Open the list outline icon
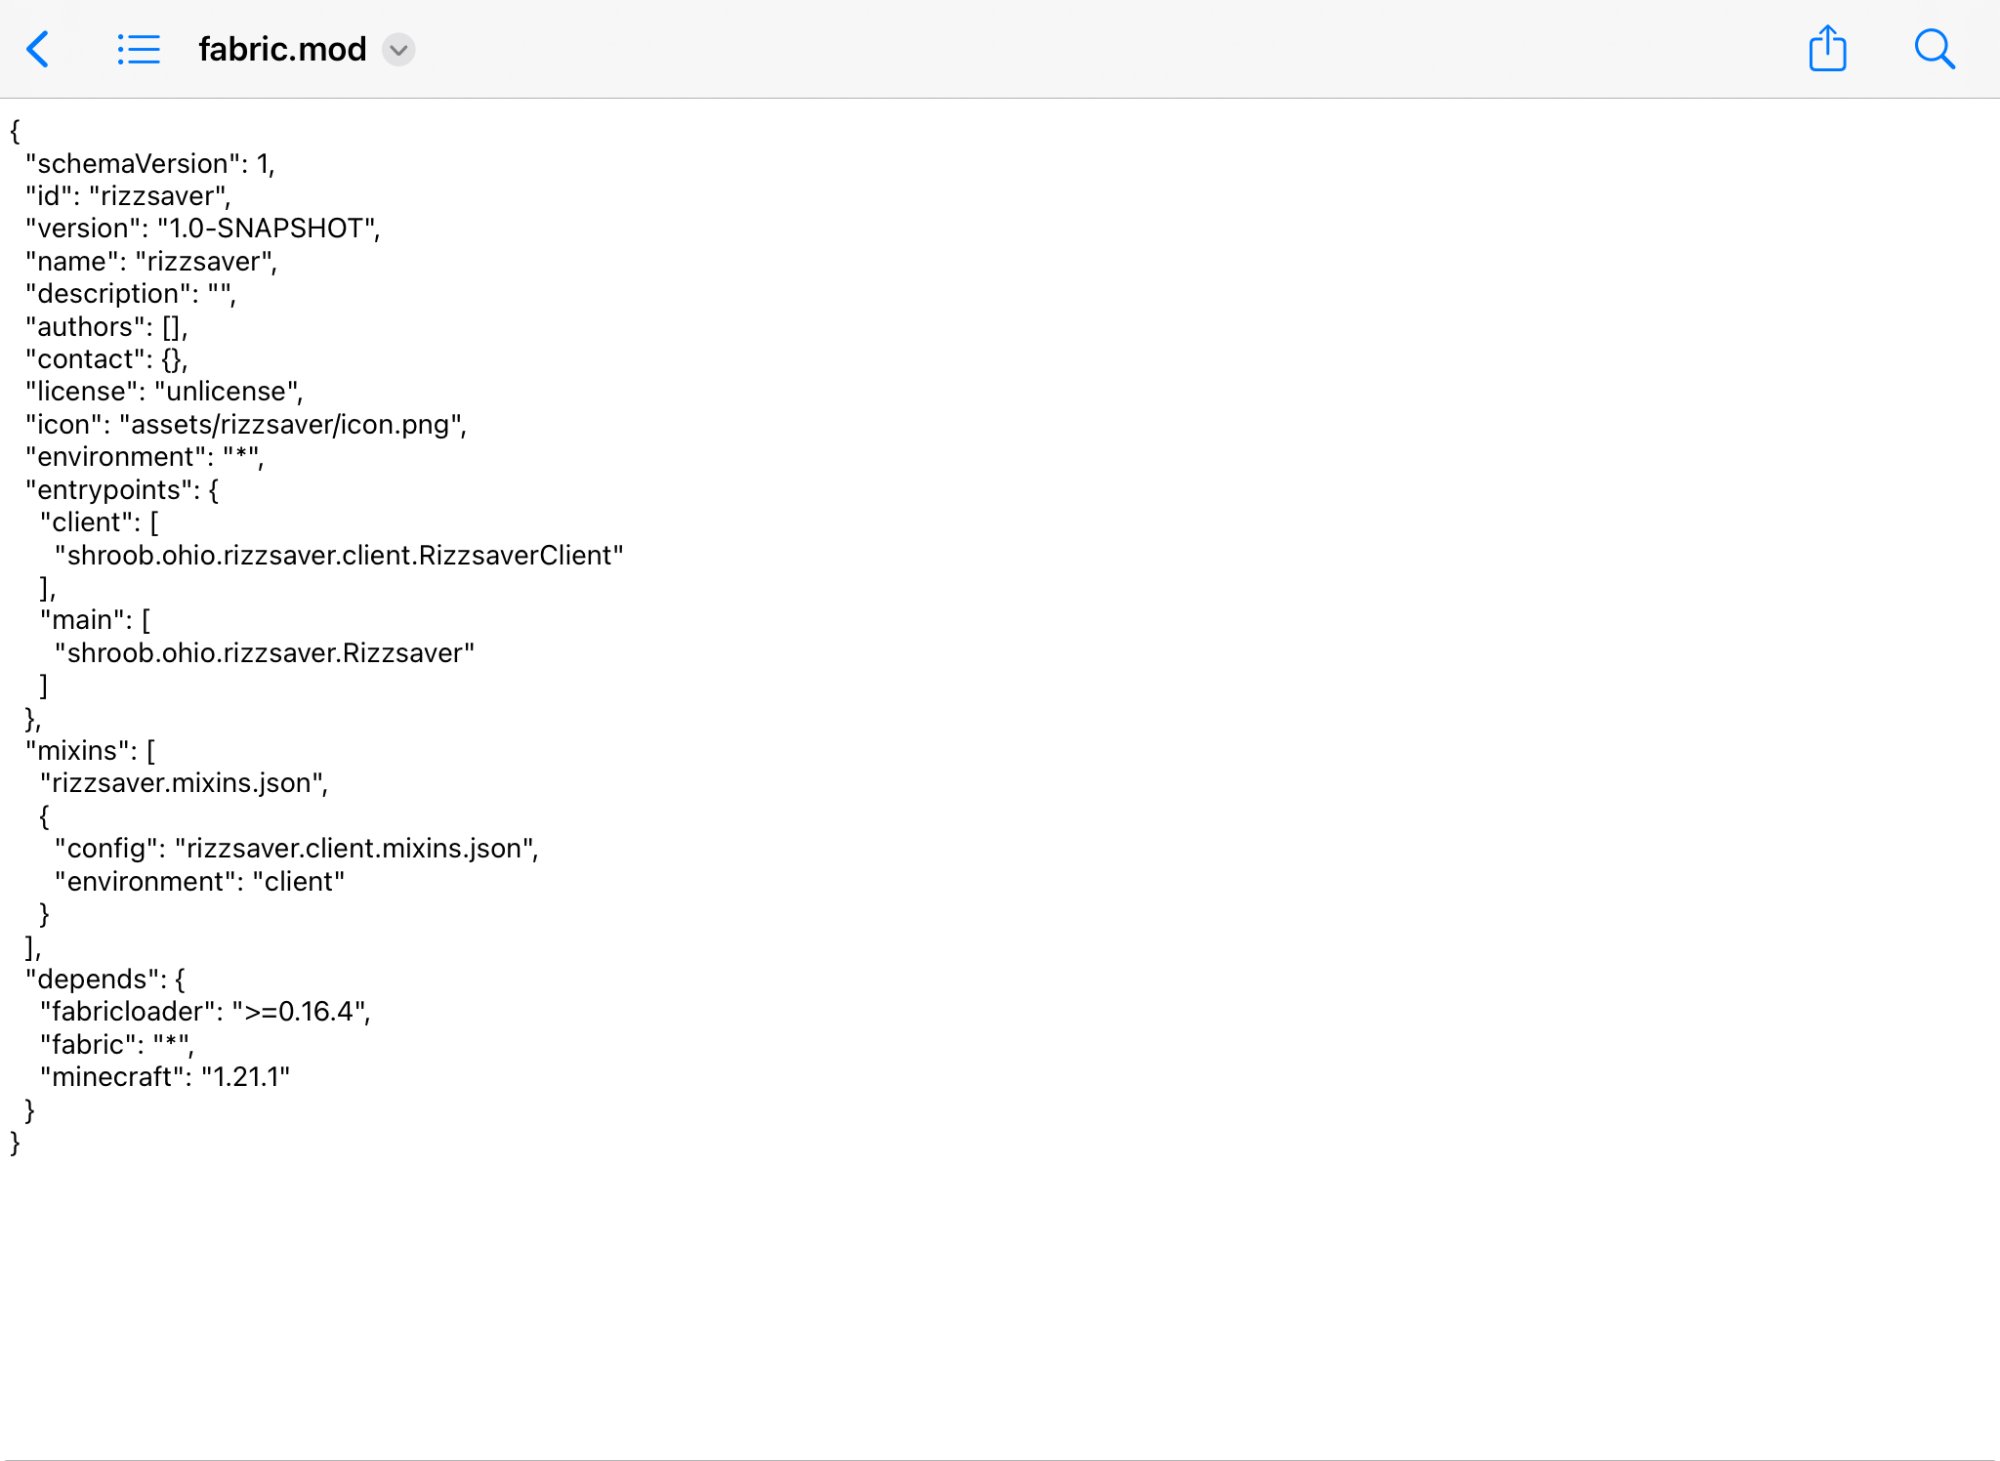Viewport: 2000px width, 1461px height. (x=138, y=49)
